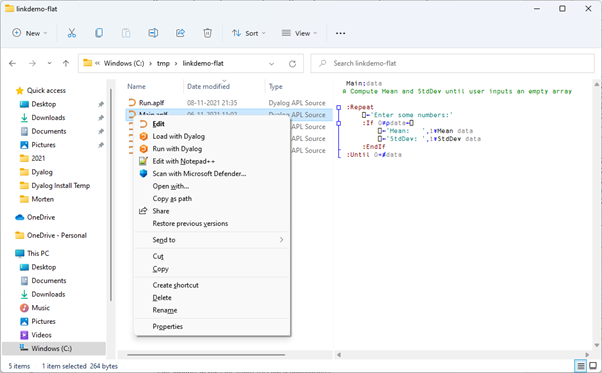Image resolution: width=602 pixels, height=373 pixels.
Task: Expand the Send to submenu
Action: (212, 240)
